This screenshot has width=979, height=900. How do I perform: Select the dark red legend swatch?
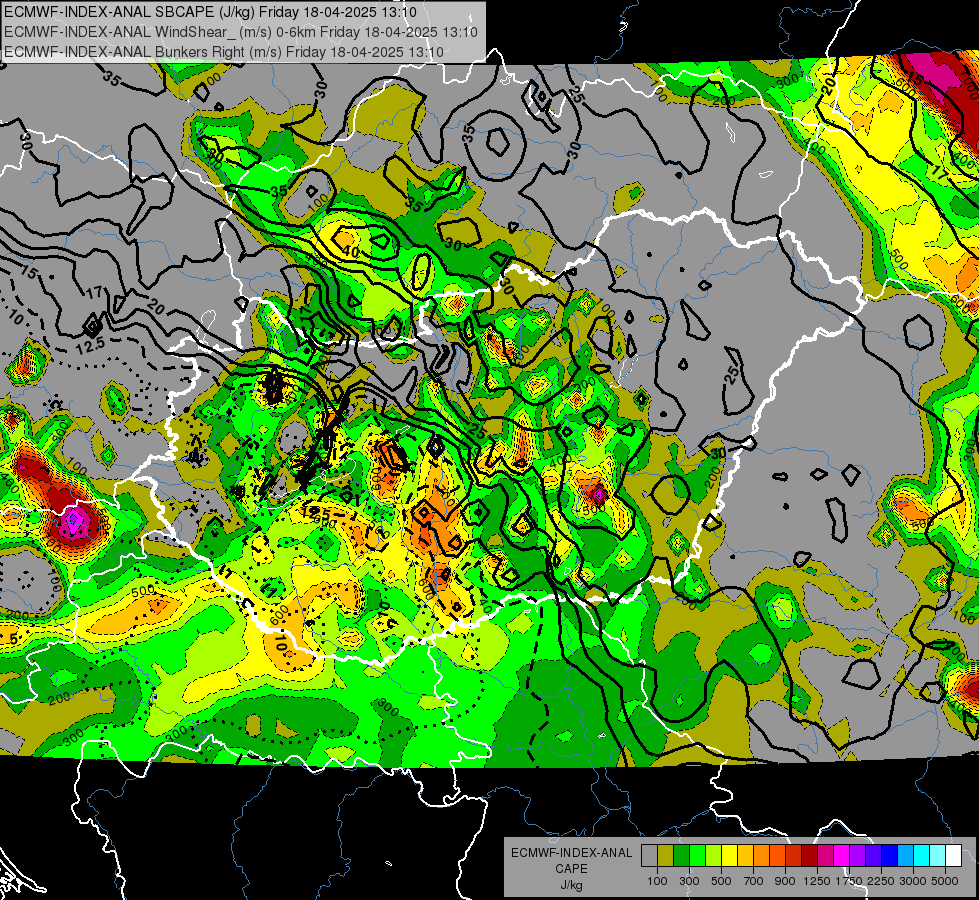(809, 856)
